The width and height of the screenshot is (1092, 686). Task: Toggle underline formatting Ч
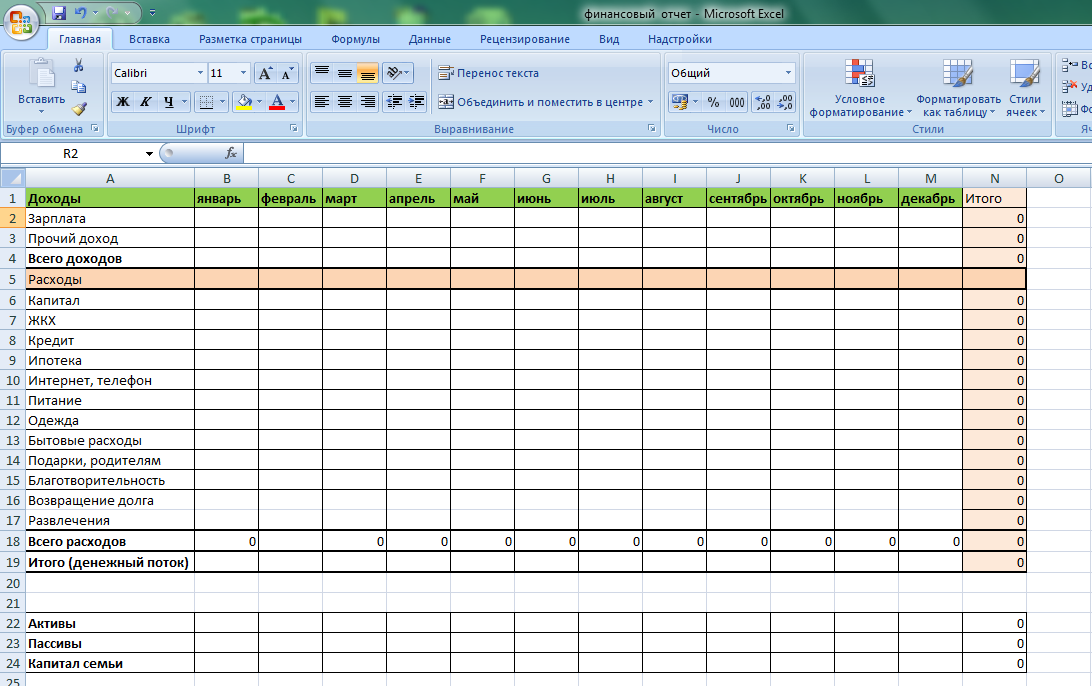coord(169,102)
